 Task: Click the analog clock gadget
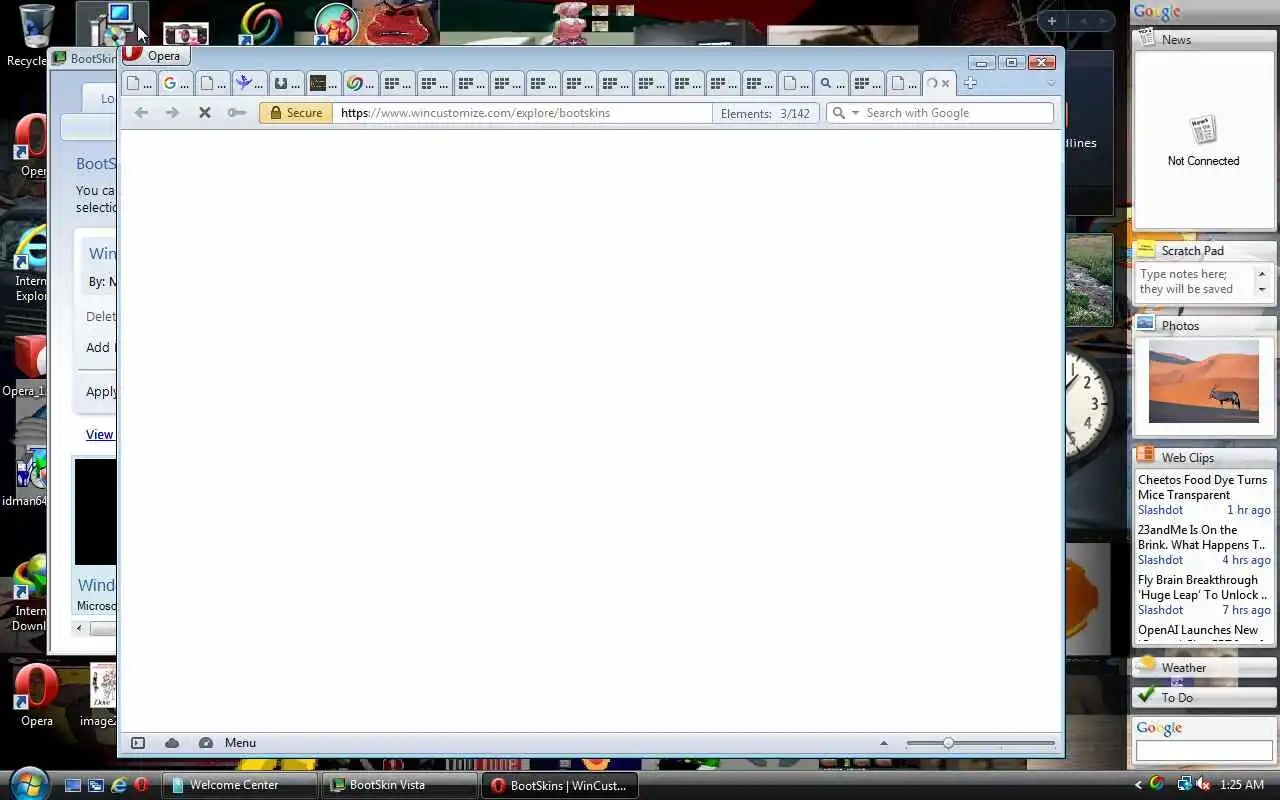pyautogui.click(x=1087, y=405)
